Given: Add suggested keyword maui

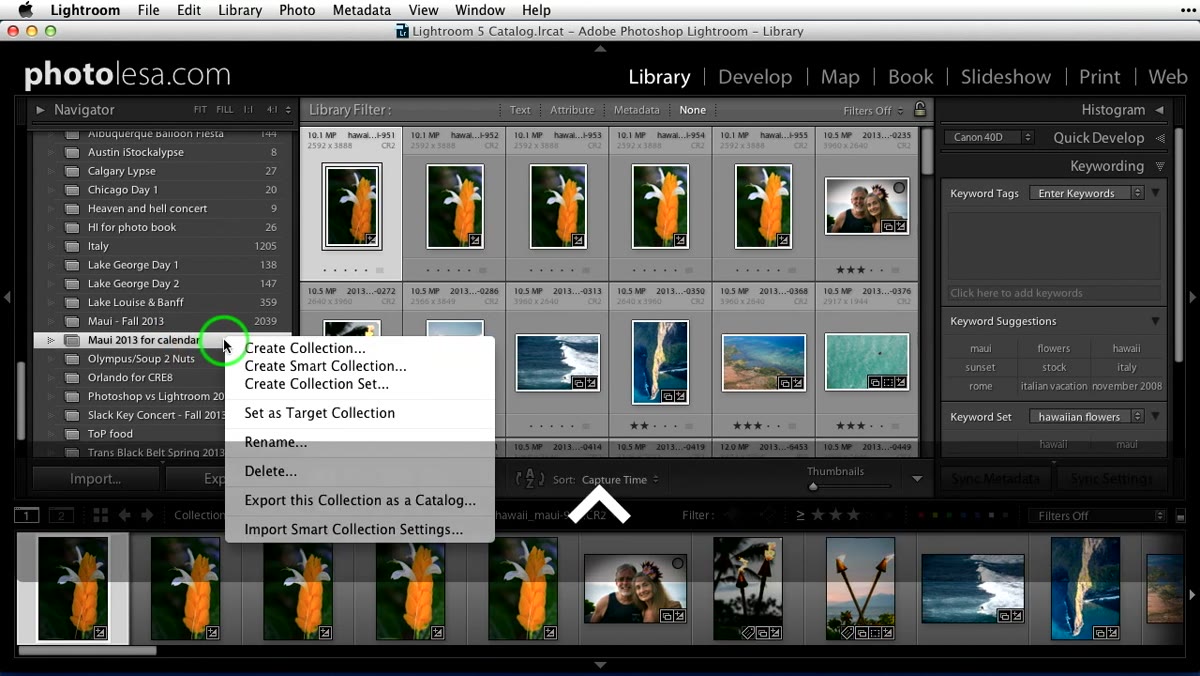Looking at the screenshot, I should click(x=981, y=348).
